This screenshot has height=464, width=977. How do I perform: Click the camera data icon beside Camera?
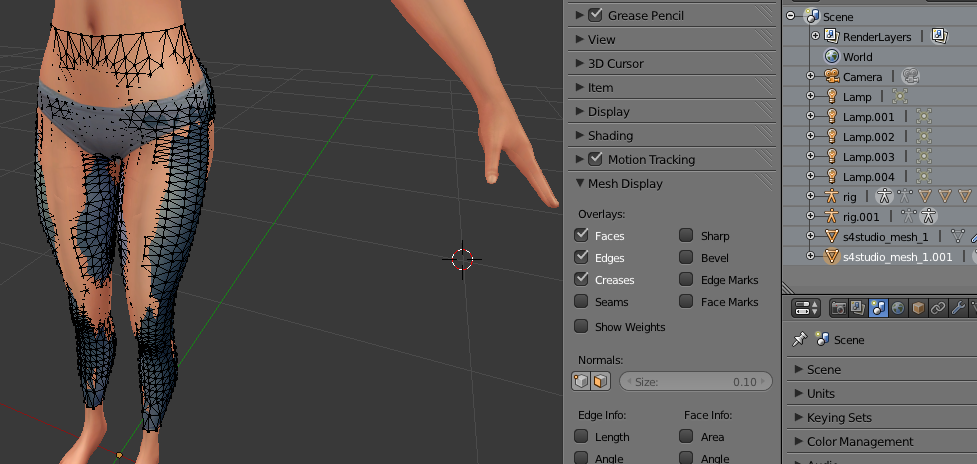click(910, 76)
